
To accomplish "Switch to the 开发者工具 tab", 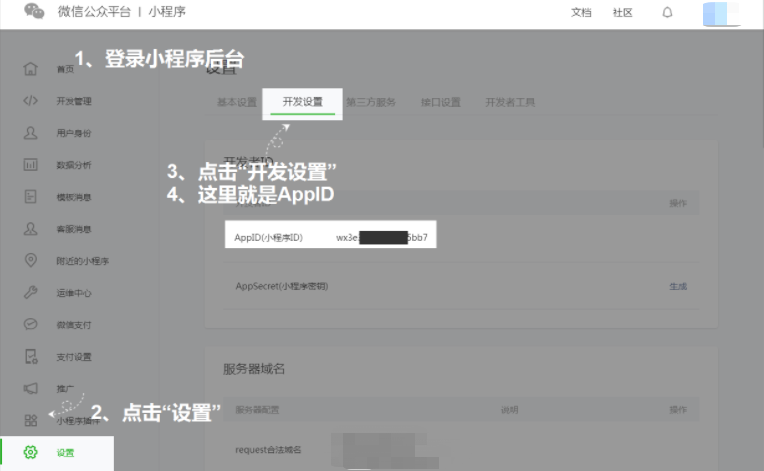I will tap(510, 102).
